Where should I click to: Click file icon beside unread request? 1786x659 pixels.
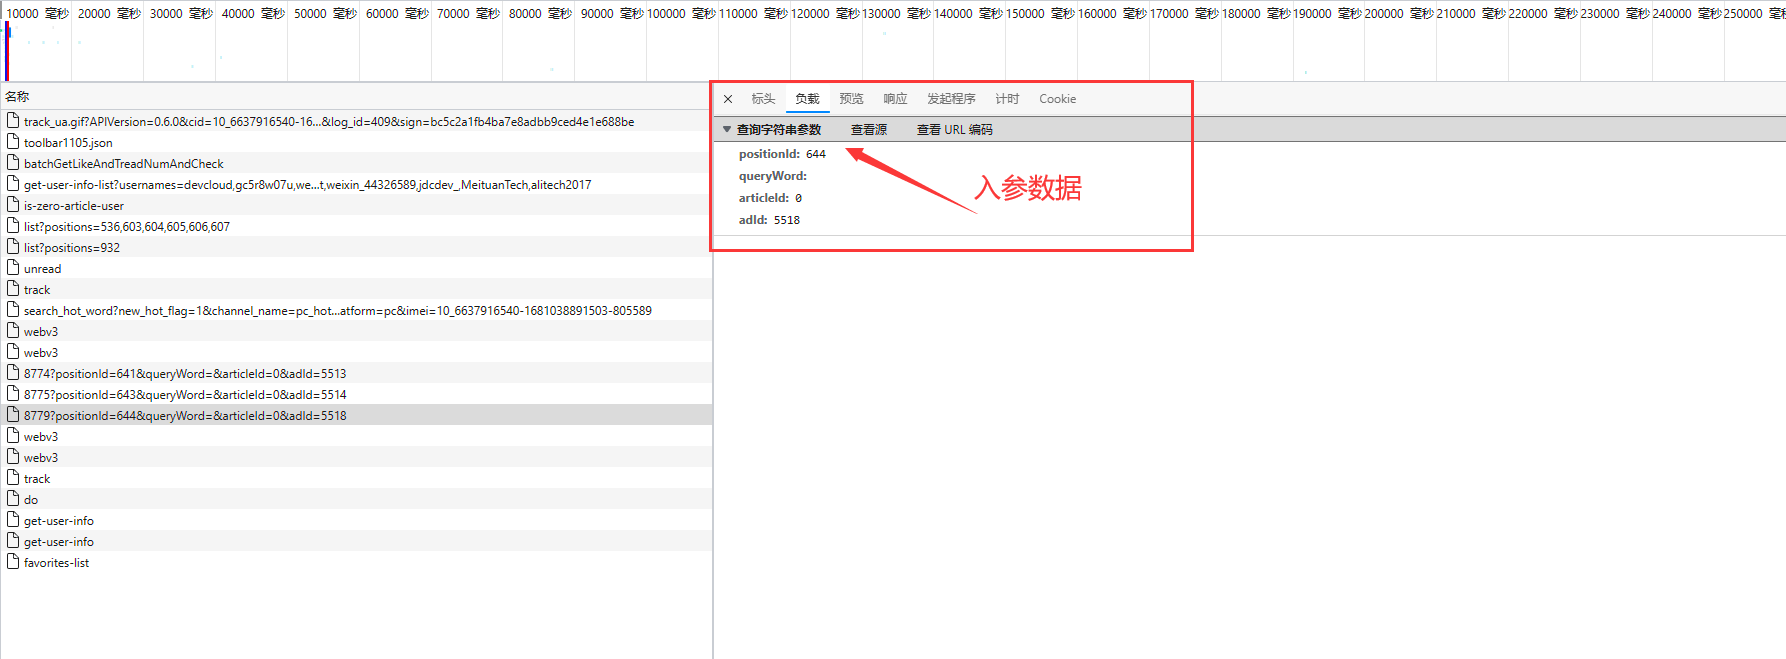tap(13, 268)
